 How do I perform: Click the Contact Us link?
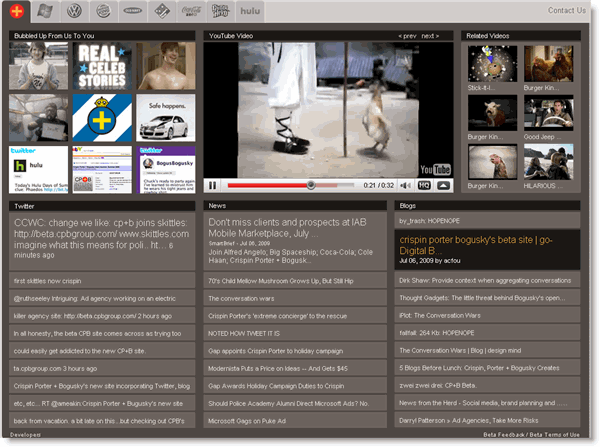click(x=567, y=10)
